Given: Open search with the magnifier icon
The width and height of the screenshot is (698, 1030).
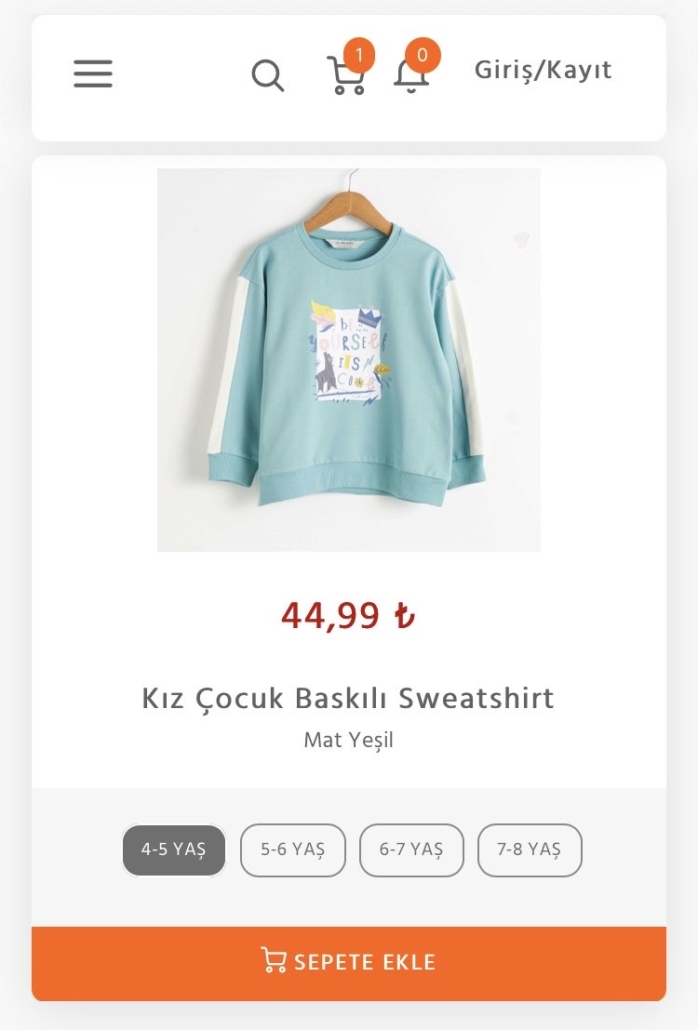Looking at the screenshot, I should tap(268, 75).
